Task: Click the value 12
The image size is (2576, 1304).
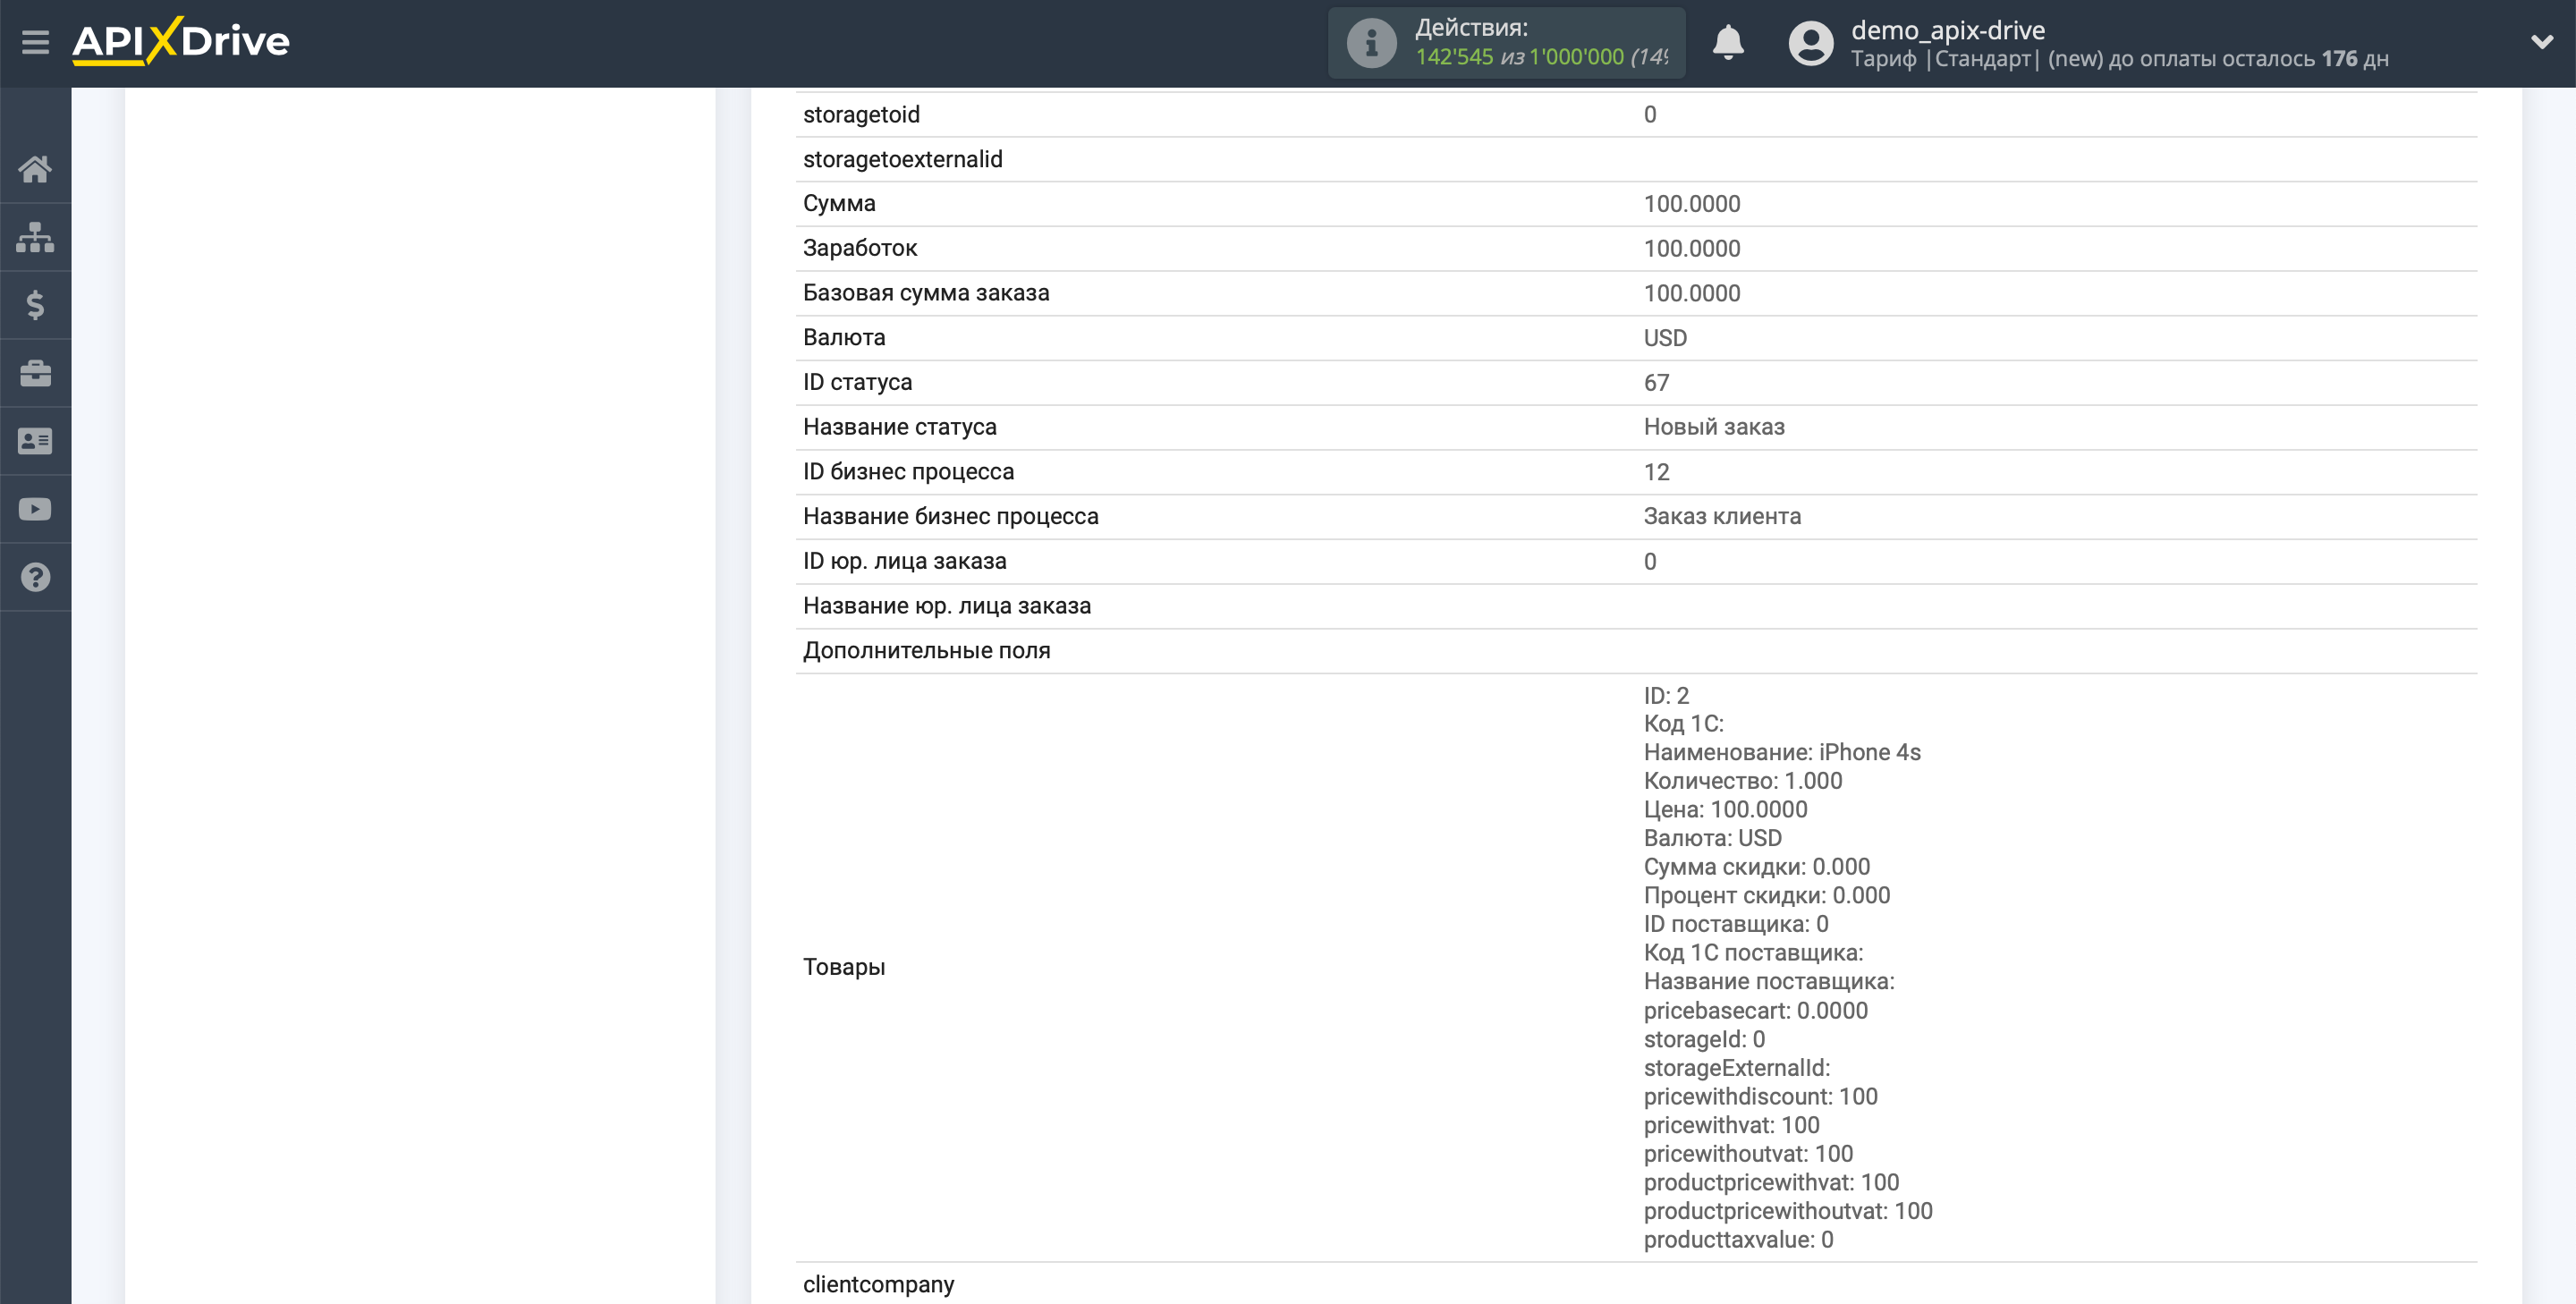Action: tap(1656, 472)
